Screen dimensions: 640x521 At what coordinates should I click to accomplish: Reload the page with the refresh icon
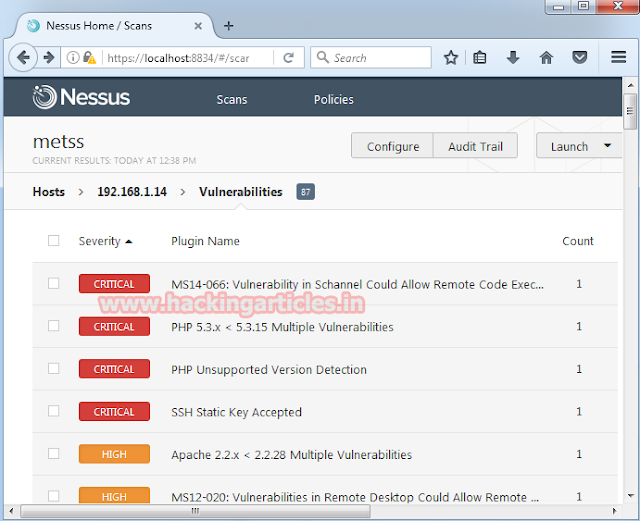tap(289, 58)
